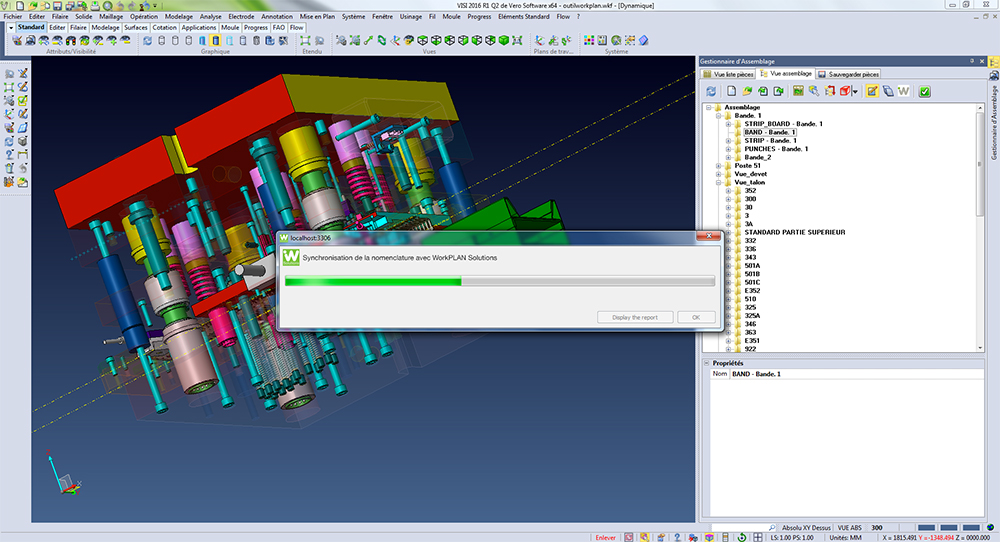Click the gray cube icon in the left toolbar
This screenshot has width=1000, height=542.
click(23, 141)
